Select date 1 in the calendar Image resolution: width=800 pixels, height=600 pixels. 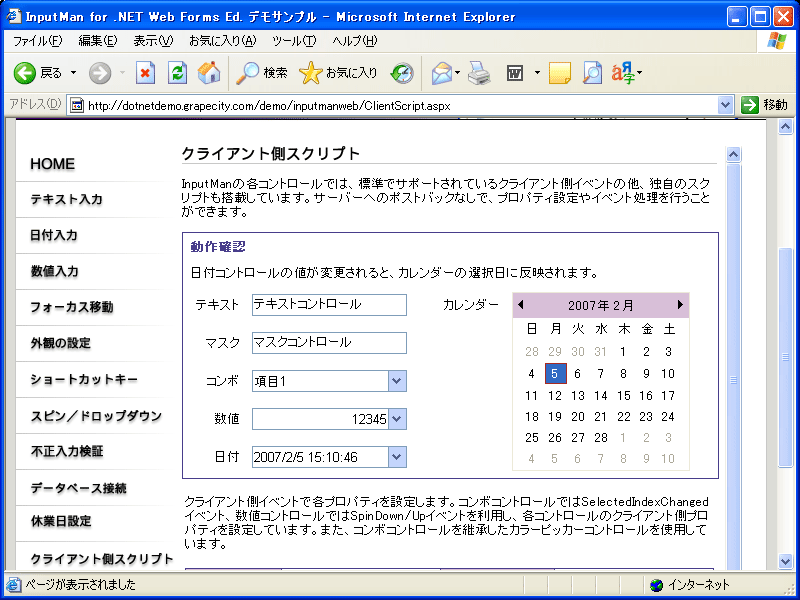pos(622,351)
